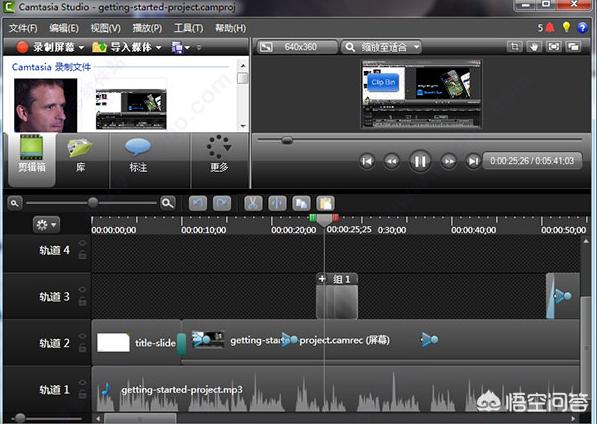
Task: Toggle the crop mode icon in preview toolbar
Action: point(514,47)
